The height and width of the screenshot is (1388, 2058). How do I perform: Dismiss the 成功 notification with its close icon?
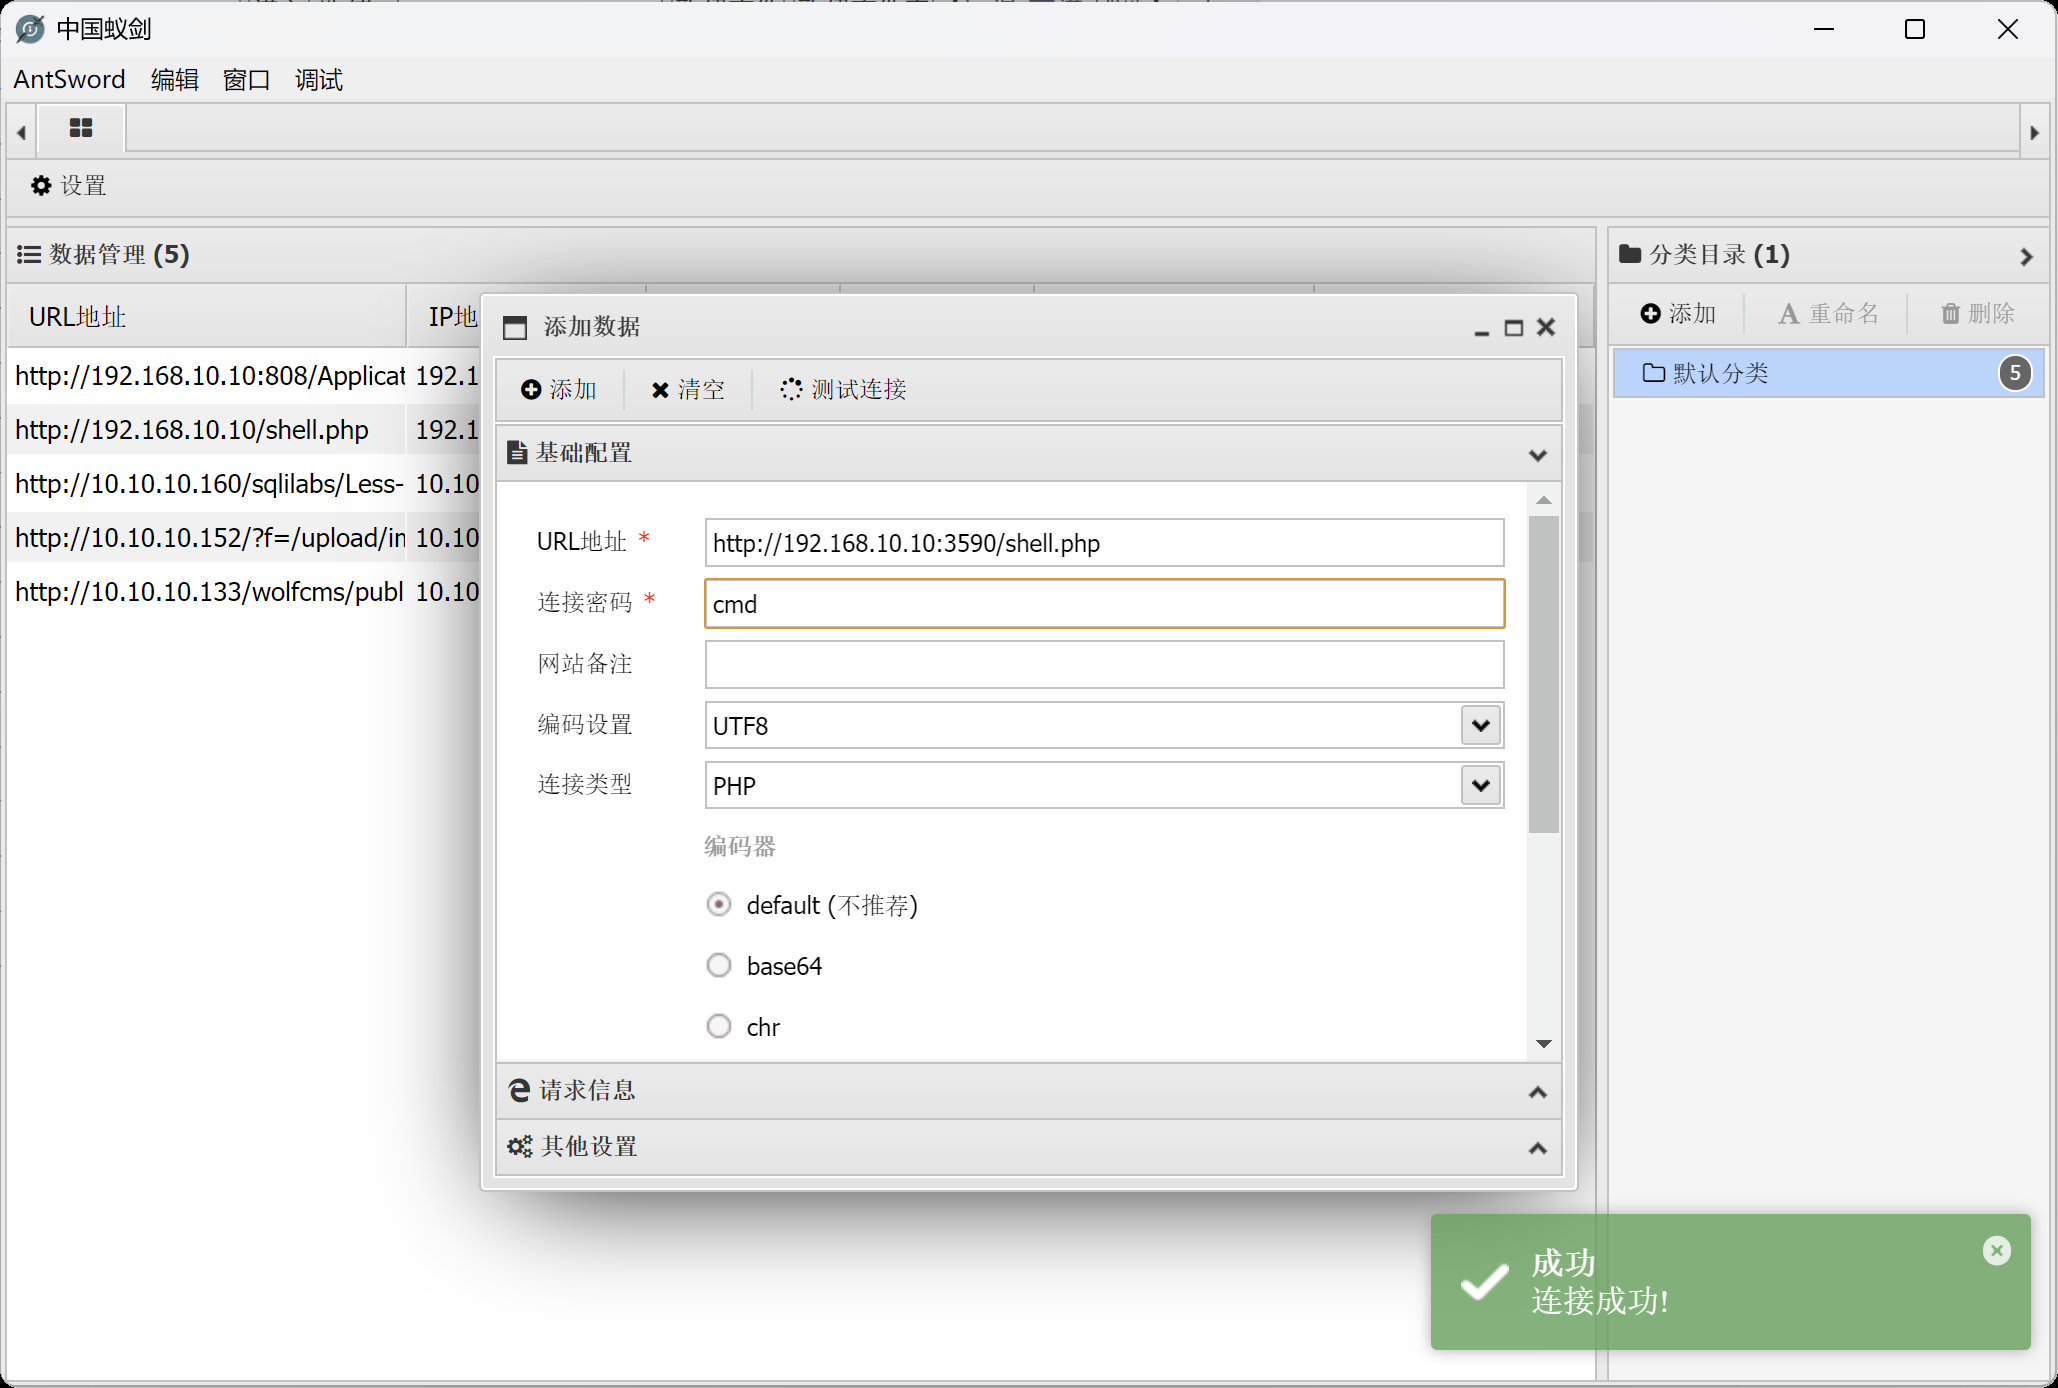tap(1996, 1250)
